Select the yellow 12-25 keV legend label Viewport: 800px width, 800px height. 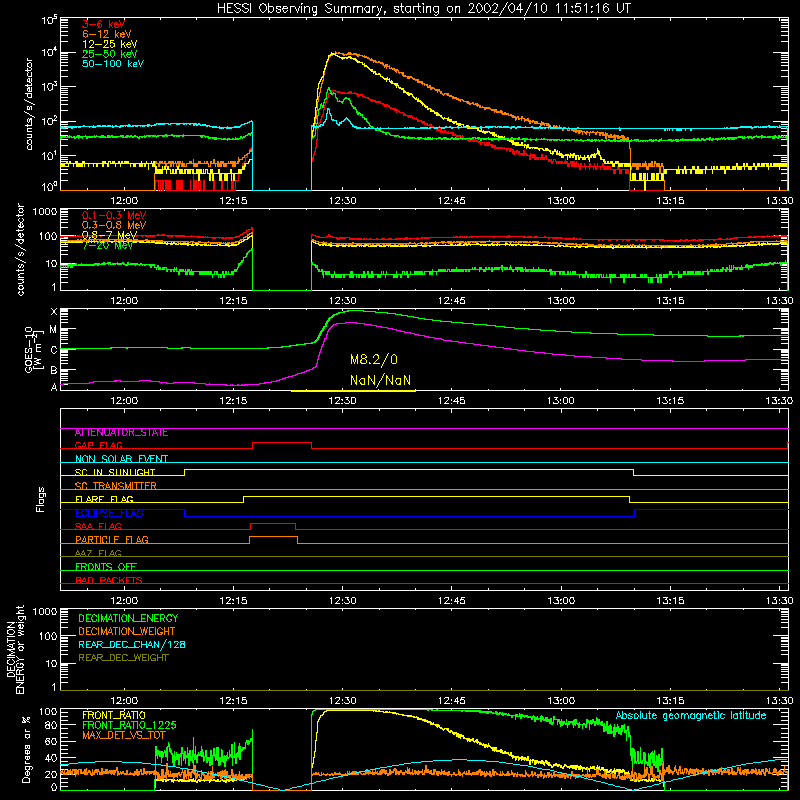click(x=109, y=44)
